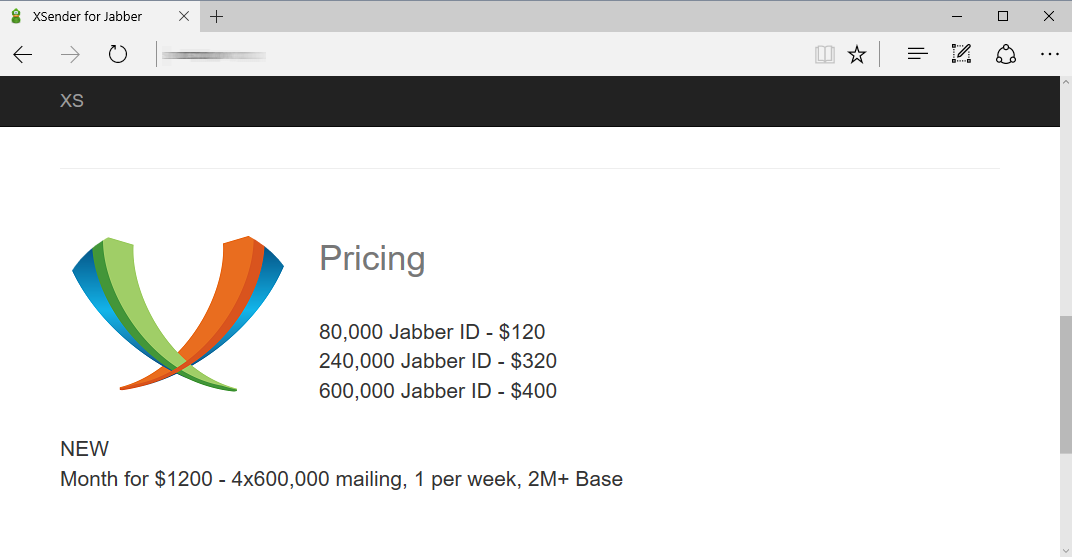Go back to the previous page
The width and height of the screenshot is (1072, 557).
23,54
